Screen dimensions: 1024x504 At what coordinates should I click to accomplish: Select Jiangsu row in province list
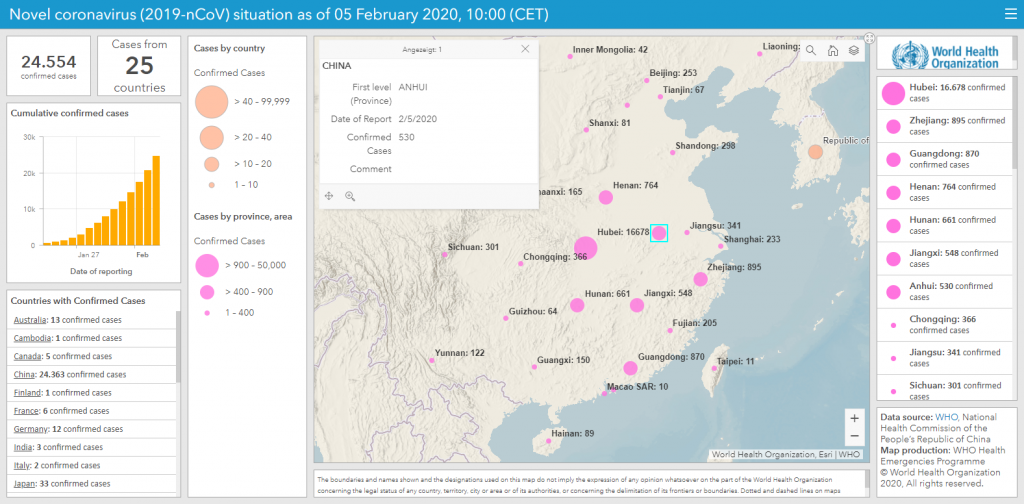coord(944,358)
